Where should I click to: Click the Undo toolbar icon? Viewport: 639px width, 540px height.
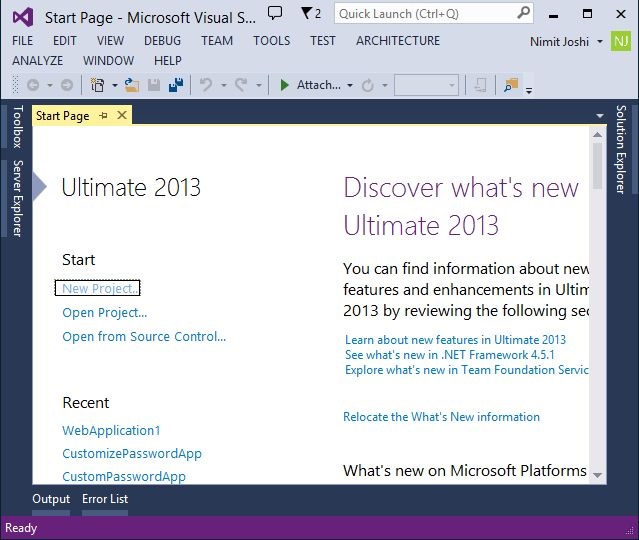(206, 85)
